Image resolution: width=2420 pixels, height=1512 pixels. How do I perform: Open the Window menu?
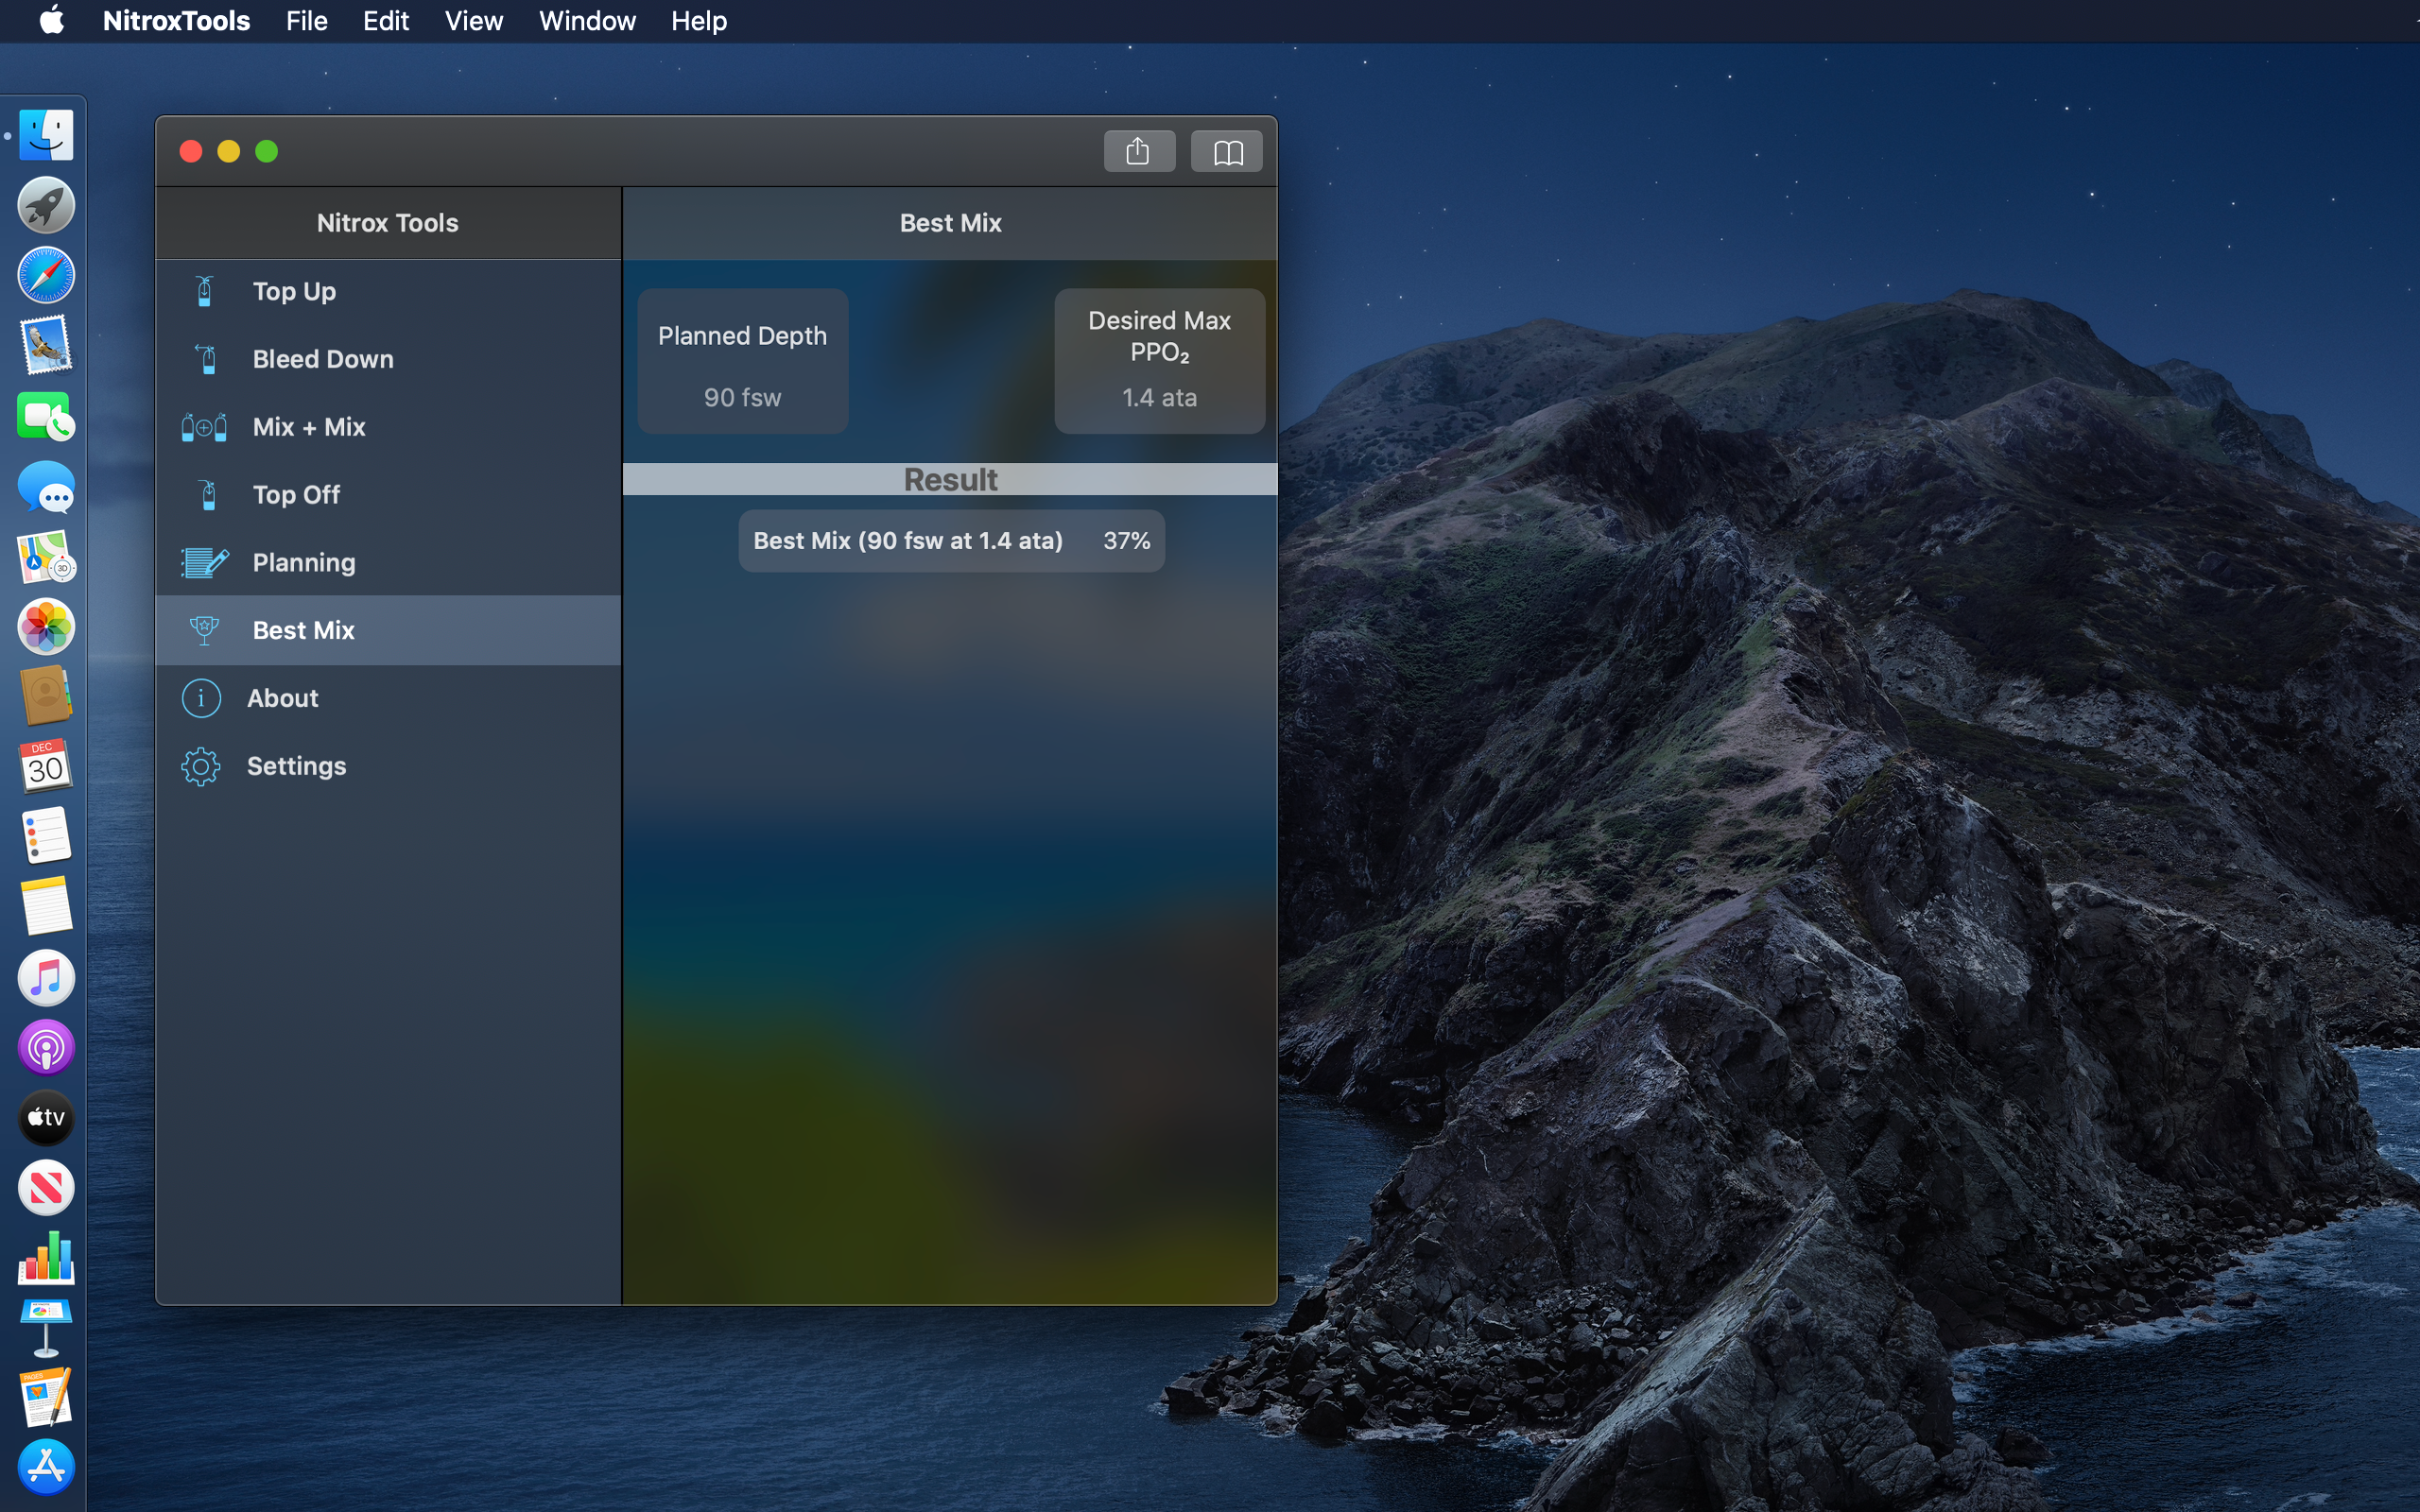(587, 20)
